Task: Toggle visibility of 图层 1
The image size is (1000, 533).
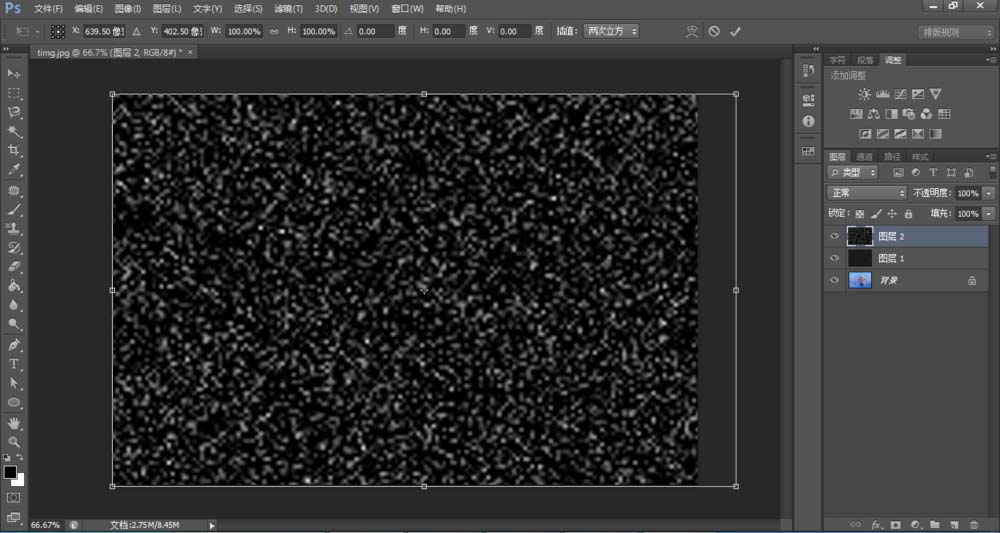Action: (x=835, y=258)
